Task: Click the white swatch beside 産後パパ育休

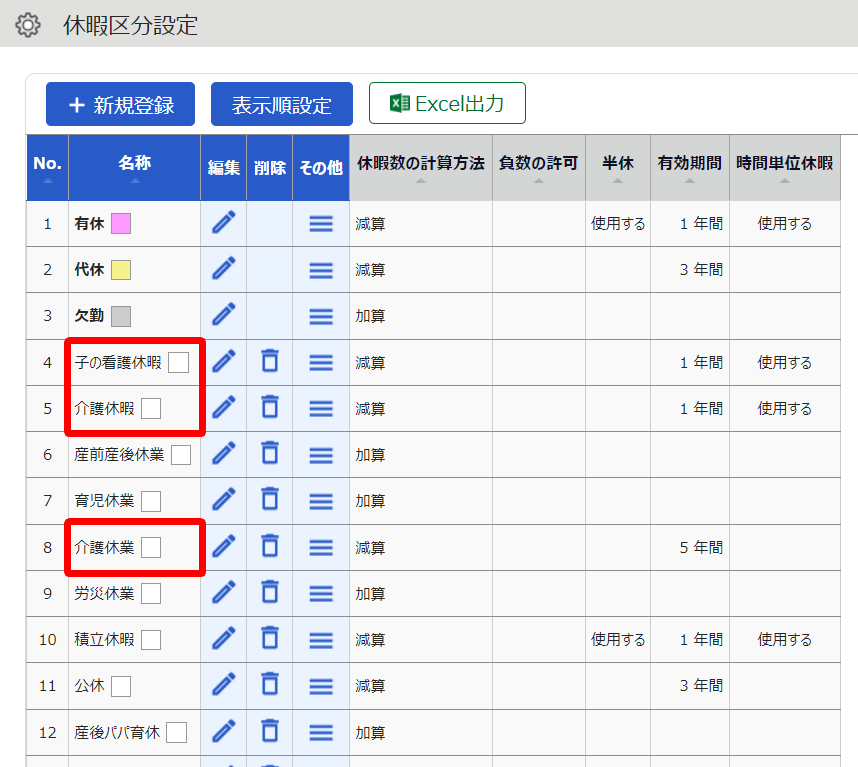Action: click(x=177, y=733)
